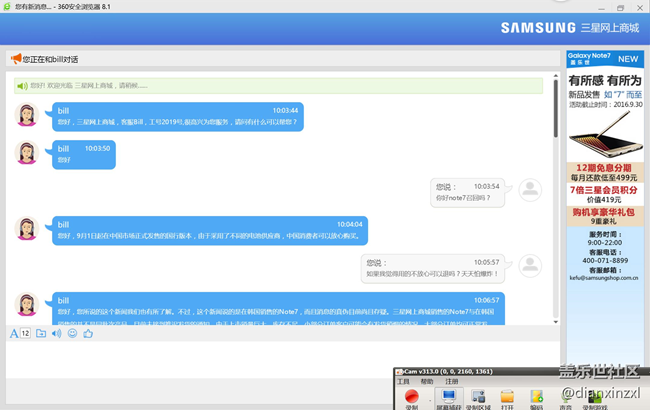Image resolution: width=650 pixels, height=410 pixels.
Task: Click the 有所感 有所为 headline
Action: 605,80
